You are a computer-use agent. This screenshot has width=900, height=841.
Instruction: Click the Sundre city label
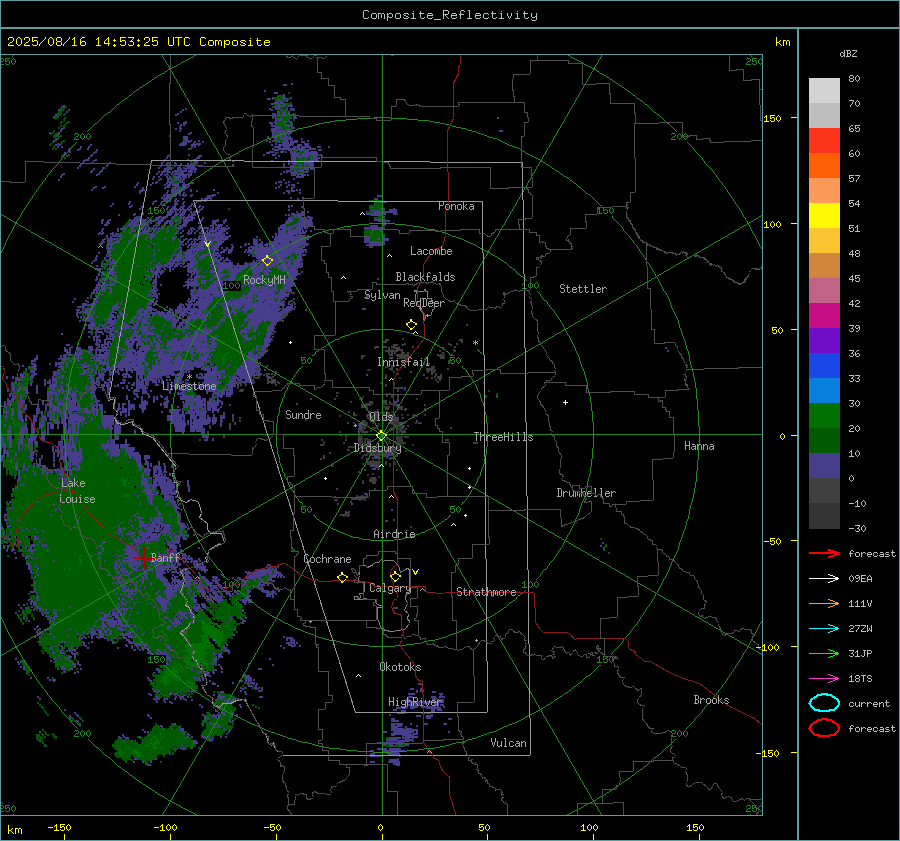coord(303,414)
